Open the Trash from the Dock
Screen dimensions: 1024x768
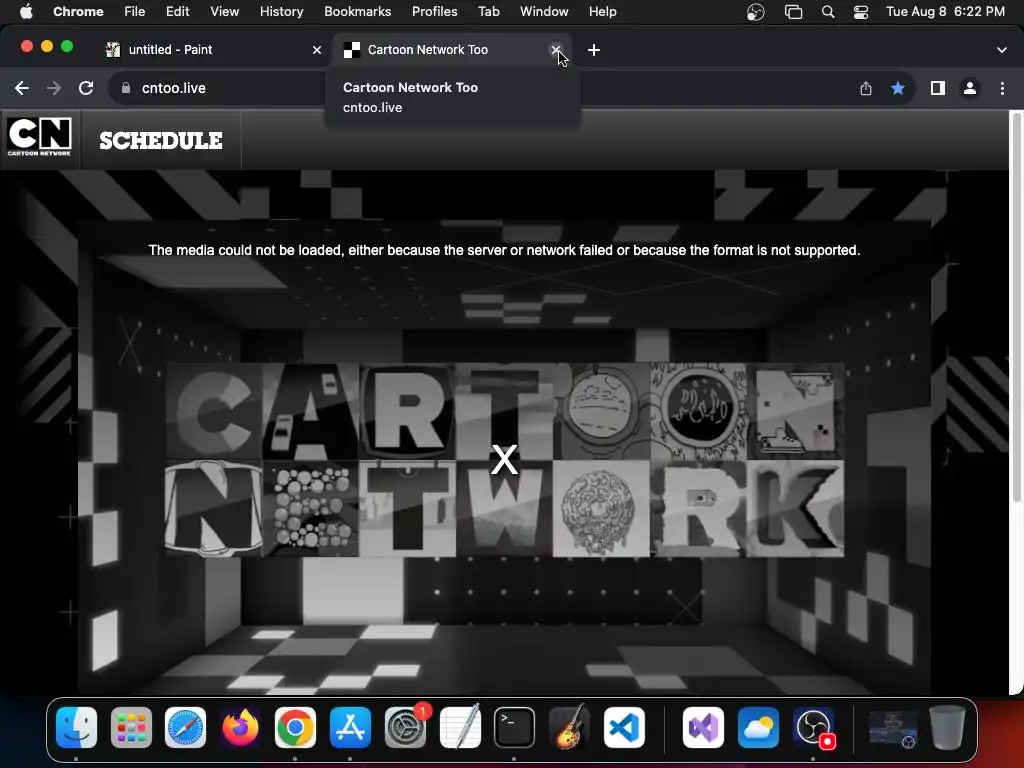tap(947, 728)
